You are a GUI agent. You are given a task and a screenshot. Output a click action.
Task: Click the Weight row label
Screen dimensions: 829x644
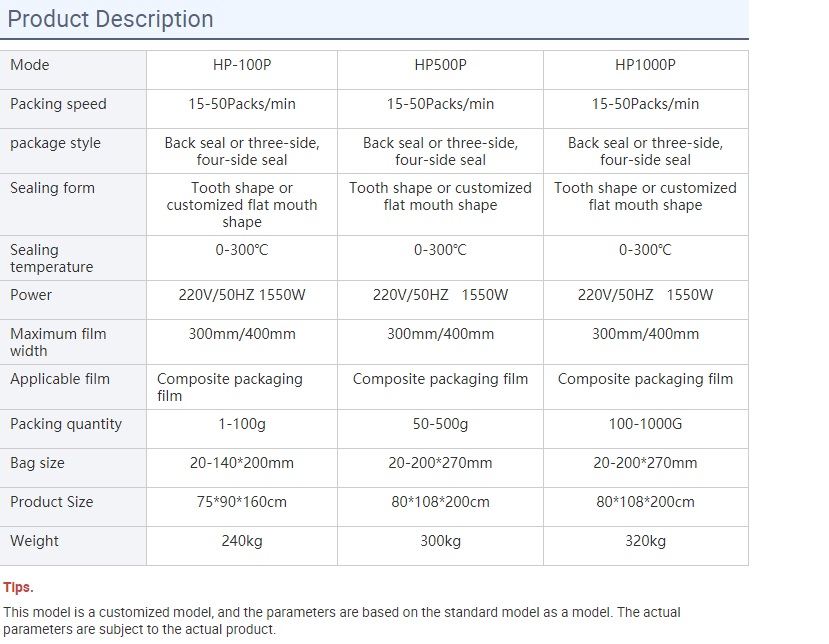click(34, 541)
